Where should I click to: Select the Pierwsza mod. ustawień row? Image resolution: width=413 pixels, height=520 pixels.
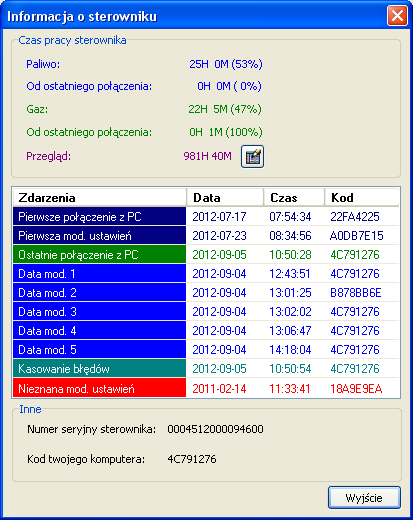[206, 236]
